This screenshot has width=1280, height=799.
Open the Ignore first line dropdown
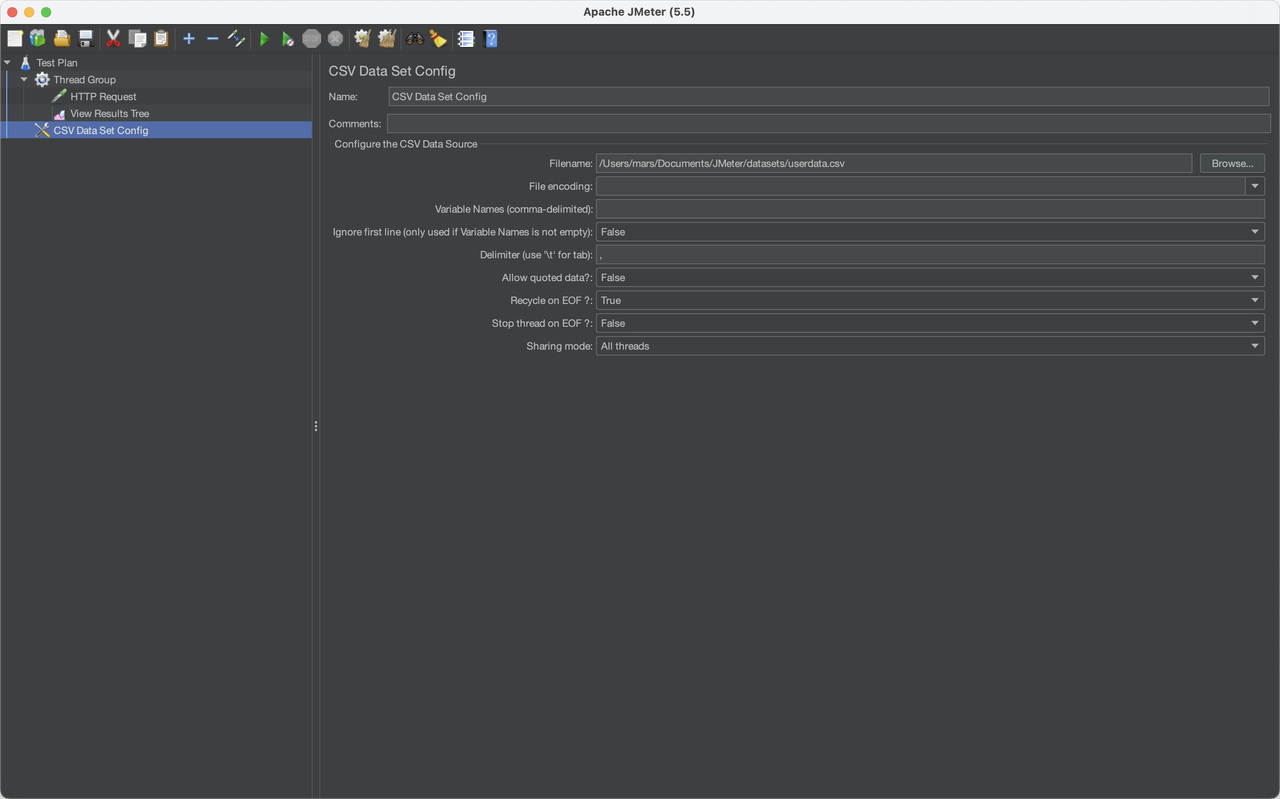(x=930, y=232)
